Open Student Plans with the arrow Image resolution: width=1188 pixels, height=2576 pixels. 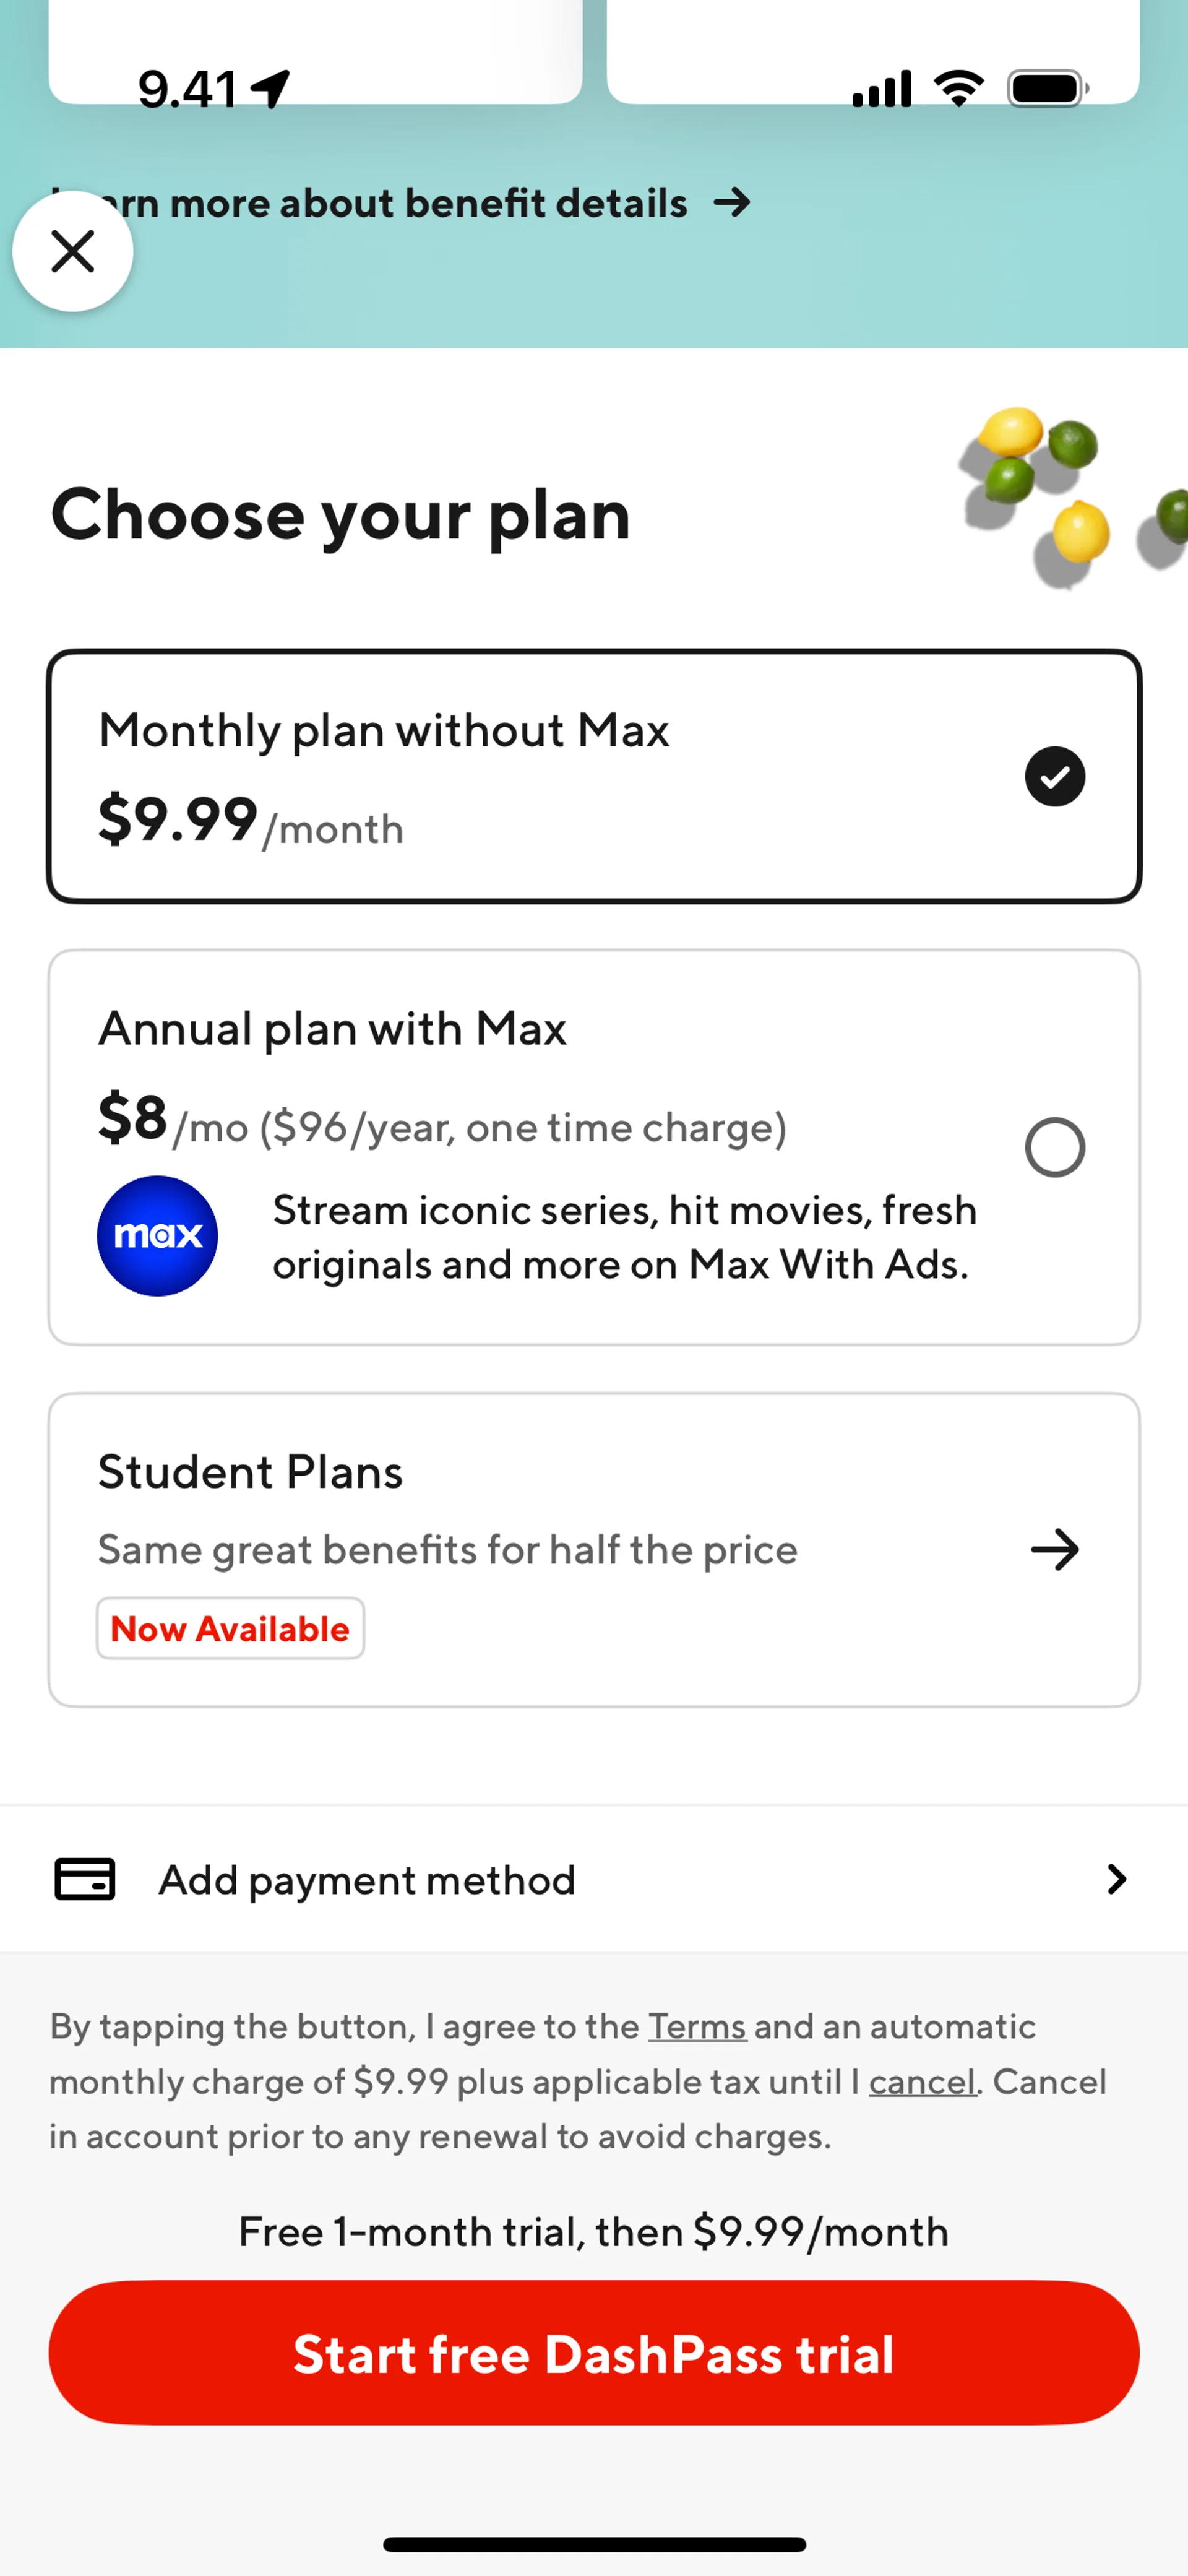[x=1055, y=1550]
